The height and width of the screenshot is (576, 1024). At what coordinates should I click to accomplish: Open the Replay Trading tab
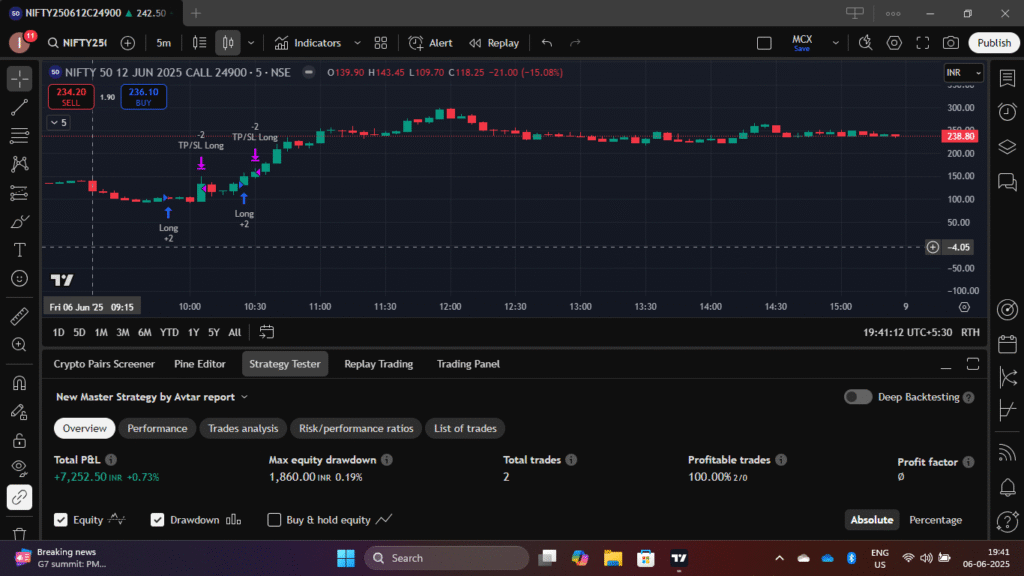click(379, 364)
